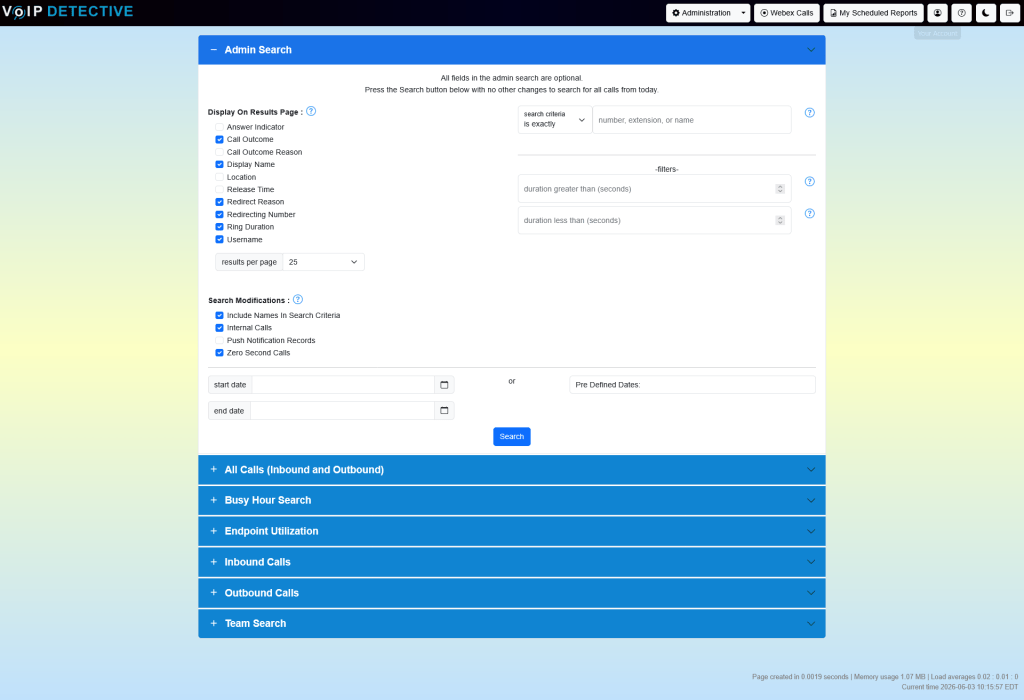Open results per page dropdown
The height and width of the screenshot is (700, 1024).
coord(324,262)
